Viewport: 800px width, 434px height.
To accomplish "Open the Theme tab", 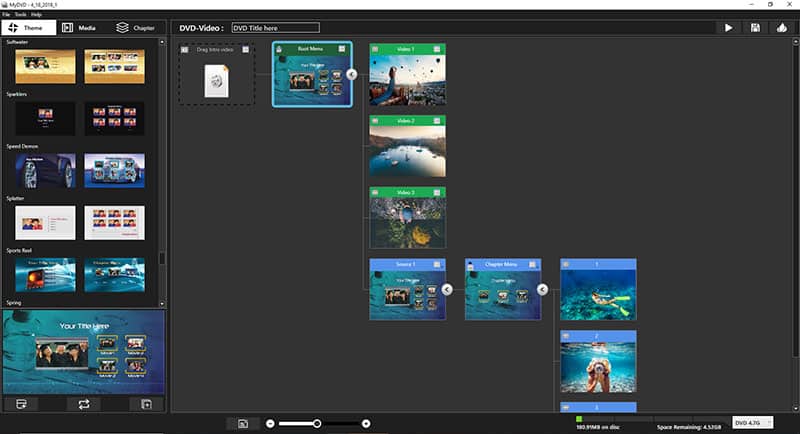I will coord(29,28).
